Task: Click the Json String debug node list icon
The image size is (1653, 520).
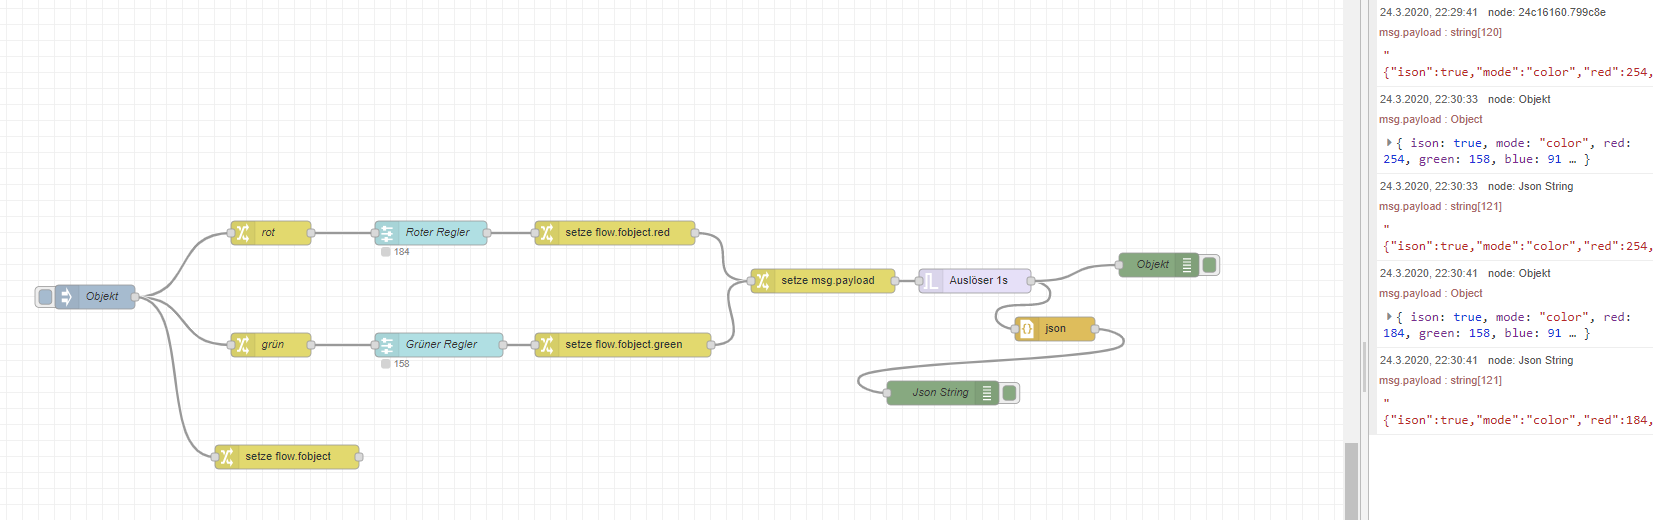Action: pos(987,393)
